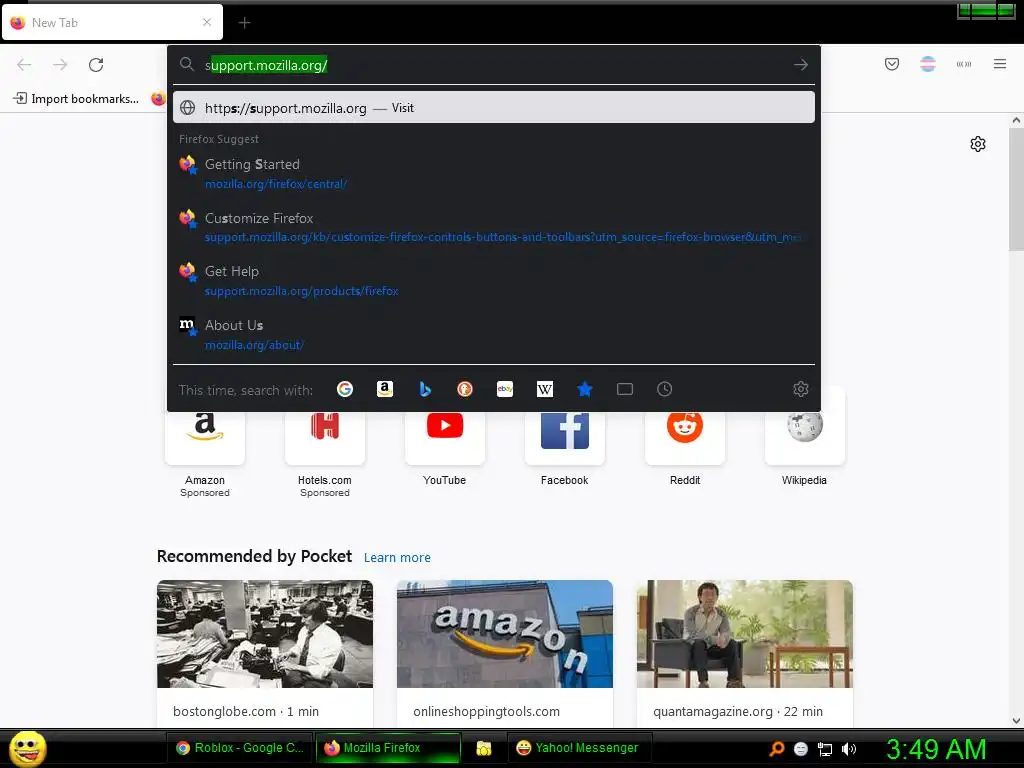Viewport: 1024px width, 768px height.
Task: Select the New Tab browser tab
Action: pyautogui.click(x=112, y=22)
